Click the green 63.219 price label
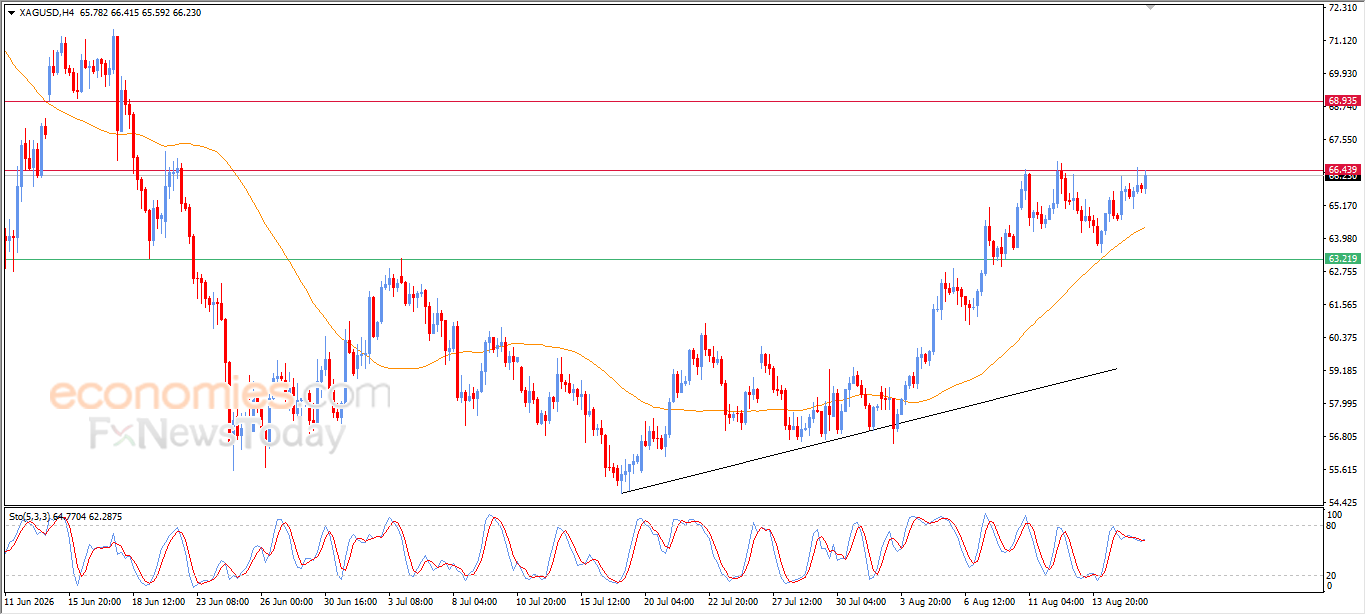Screen dimensions: 1366x615 click(1342, 259)
